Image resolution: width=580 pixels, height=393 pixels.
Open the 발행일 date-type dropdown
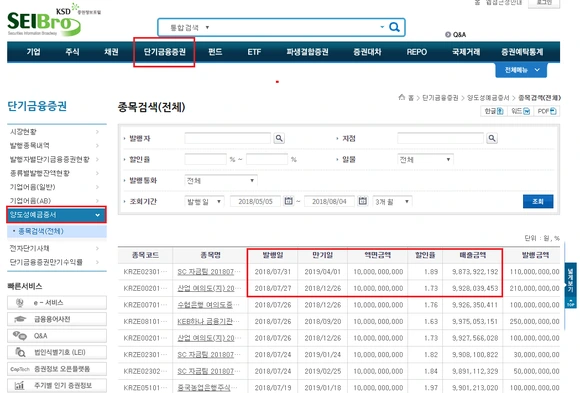click(204, 201)
